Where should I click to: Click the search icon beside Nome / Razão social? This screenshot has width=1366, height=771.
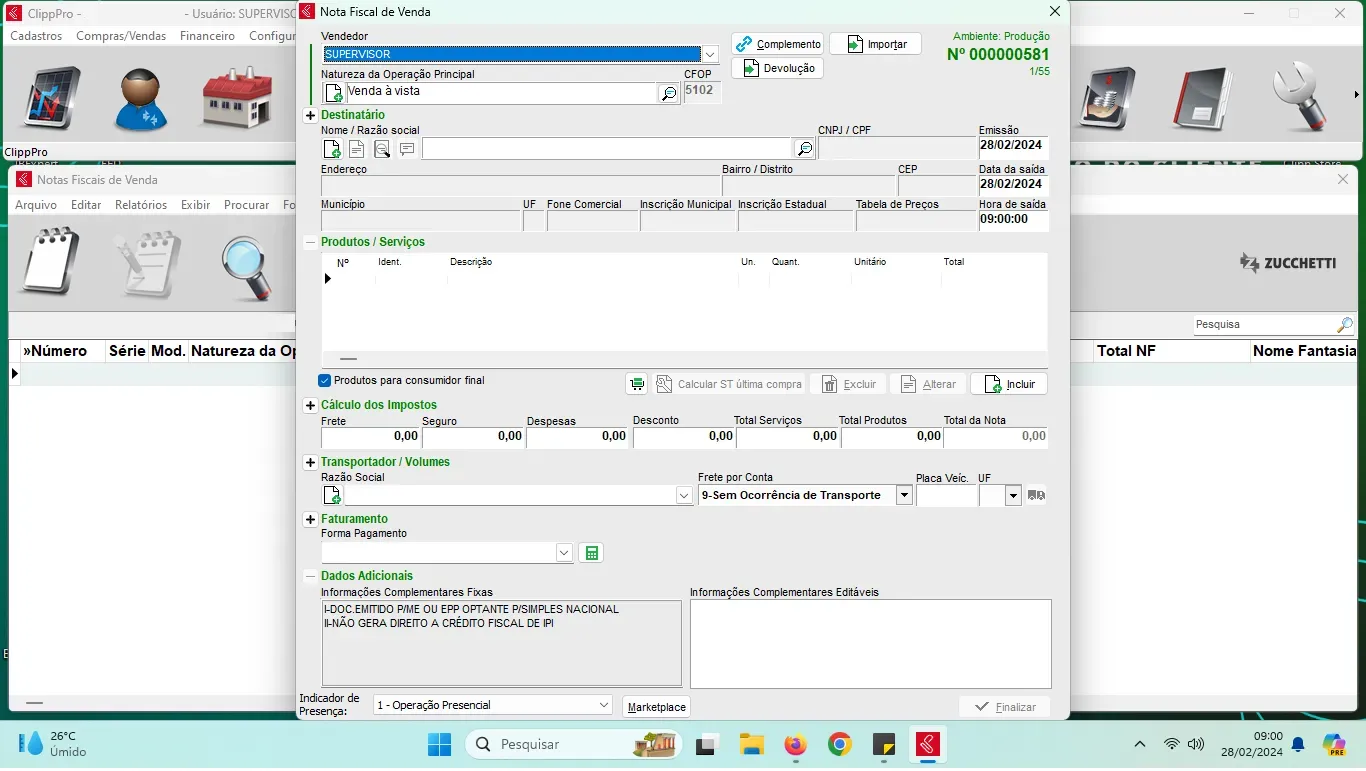click(x=804, y=149)
